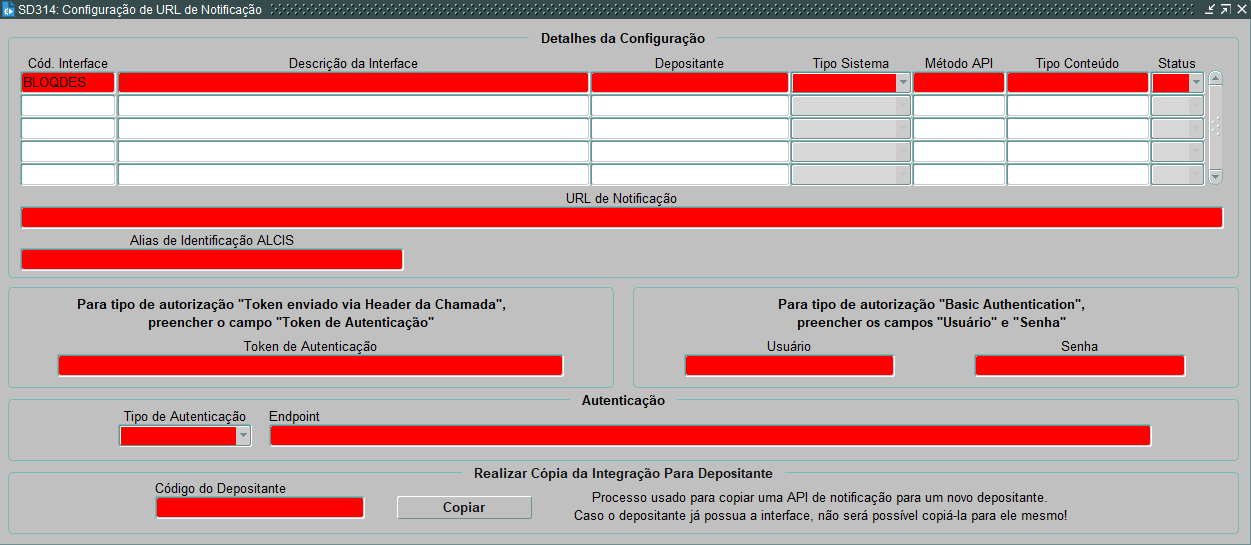Screen dimensions: 1251x545
Task: Click the 'Status' column header
Action: tap(1176, 63)
